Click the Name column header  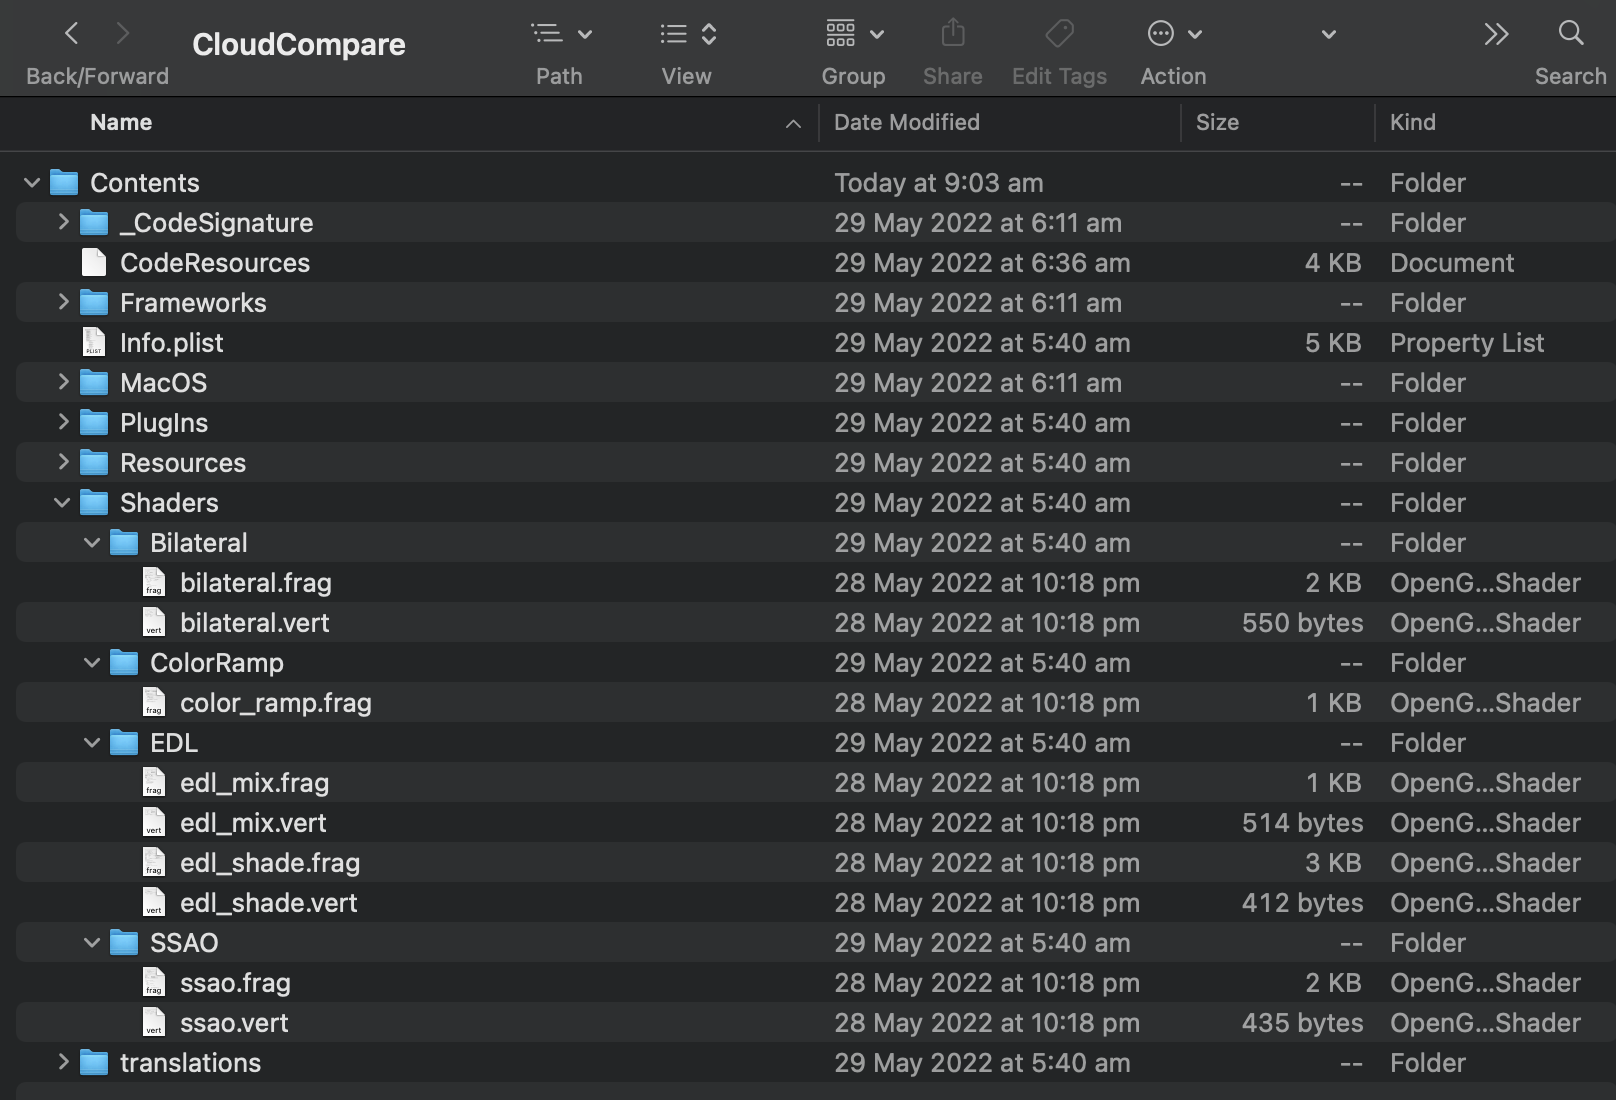pyautogui.click(x=120, y=122)
